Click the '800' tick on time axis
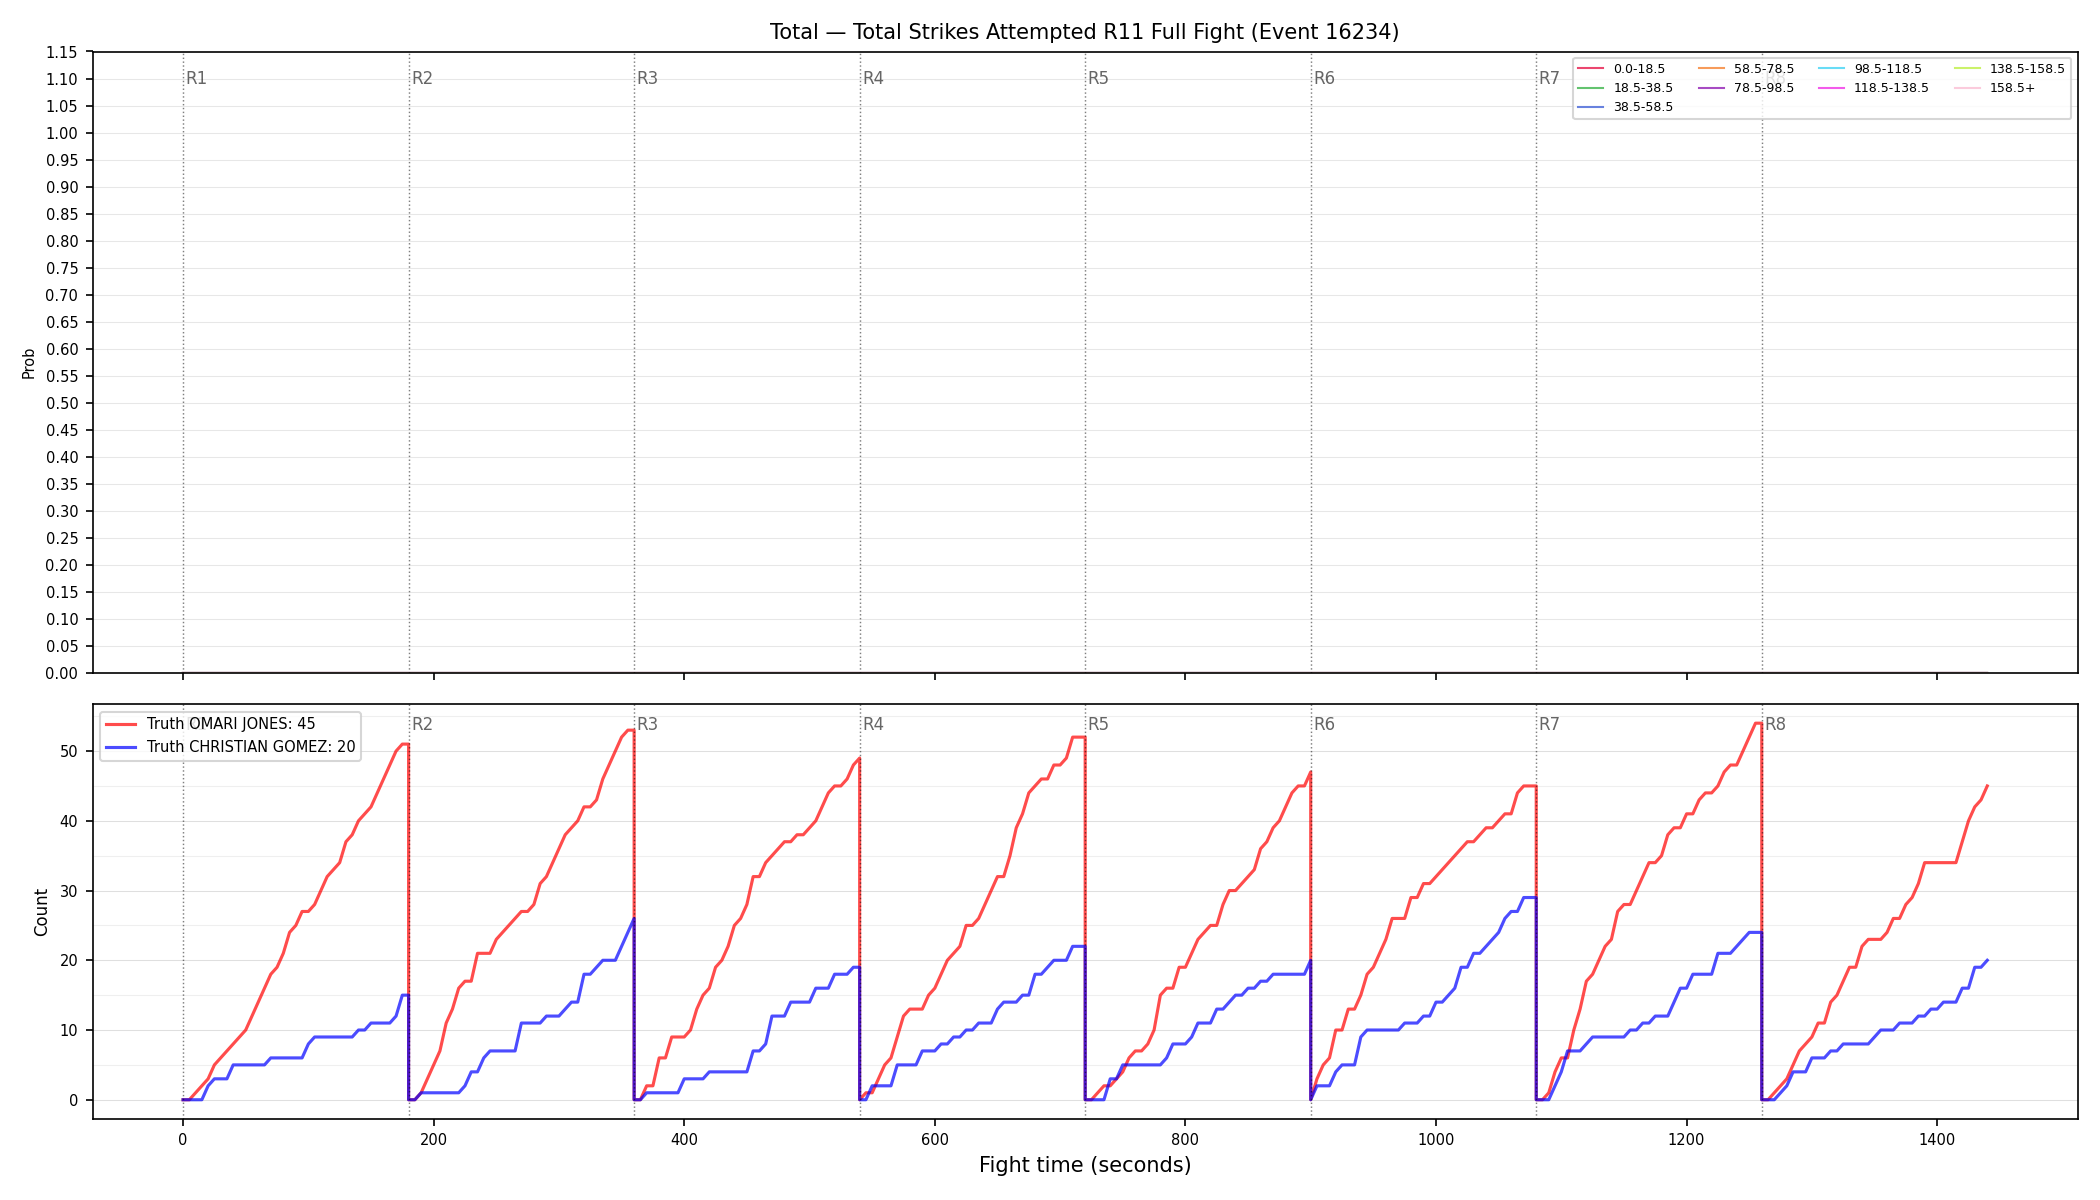This screenshot has width=2100, height=1200. [x=1185, y=1139]
